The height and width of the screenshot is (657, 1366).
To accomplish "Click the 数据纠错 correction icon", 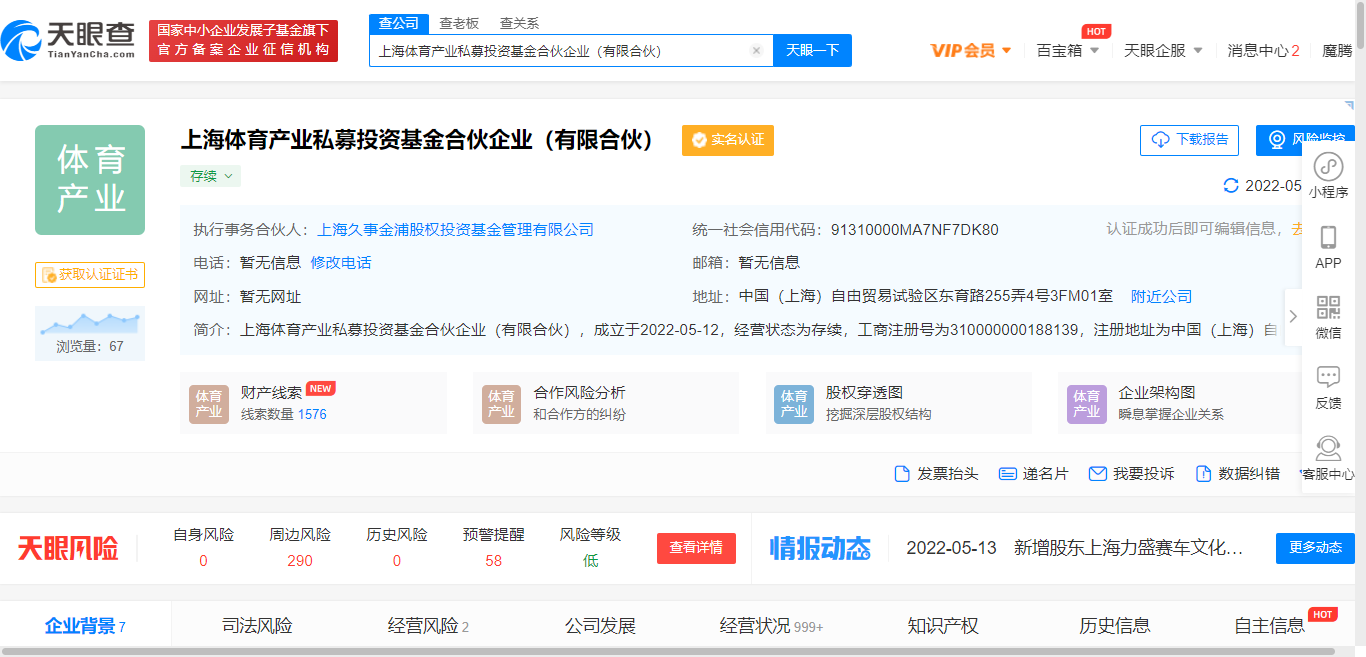I will pos(1203,473).
